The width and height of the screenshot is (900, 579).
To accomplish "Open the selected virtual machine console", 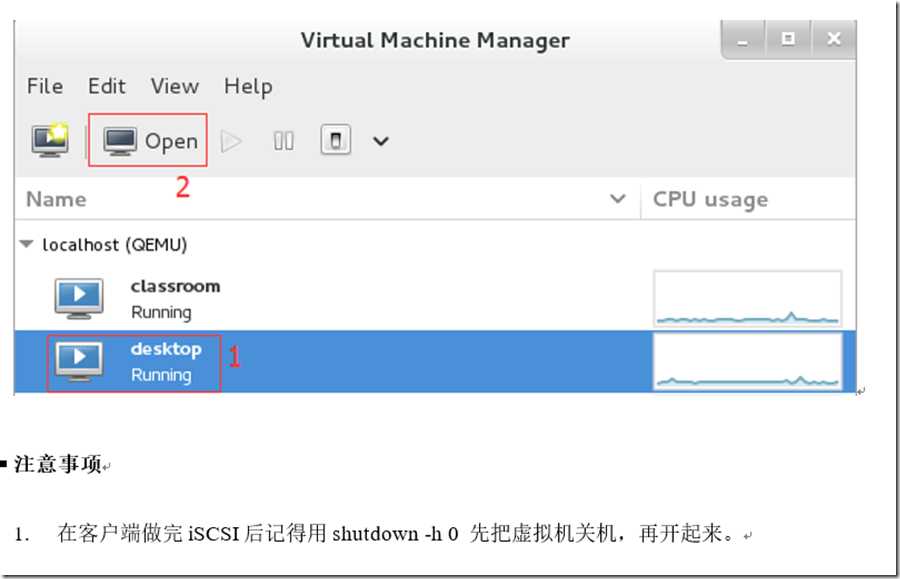I will (x=150, y=141).
